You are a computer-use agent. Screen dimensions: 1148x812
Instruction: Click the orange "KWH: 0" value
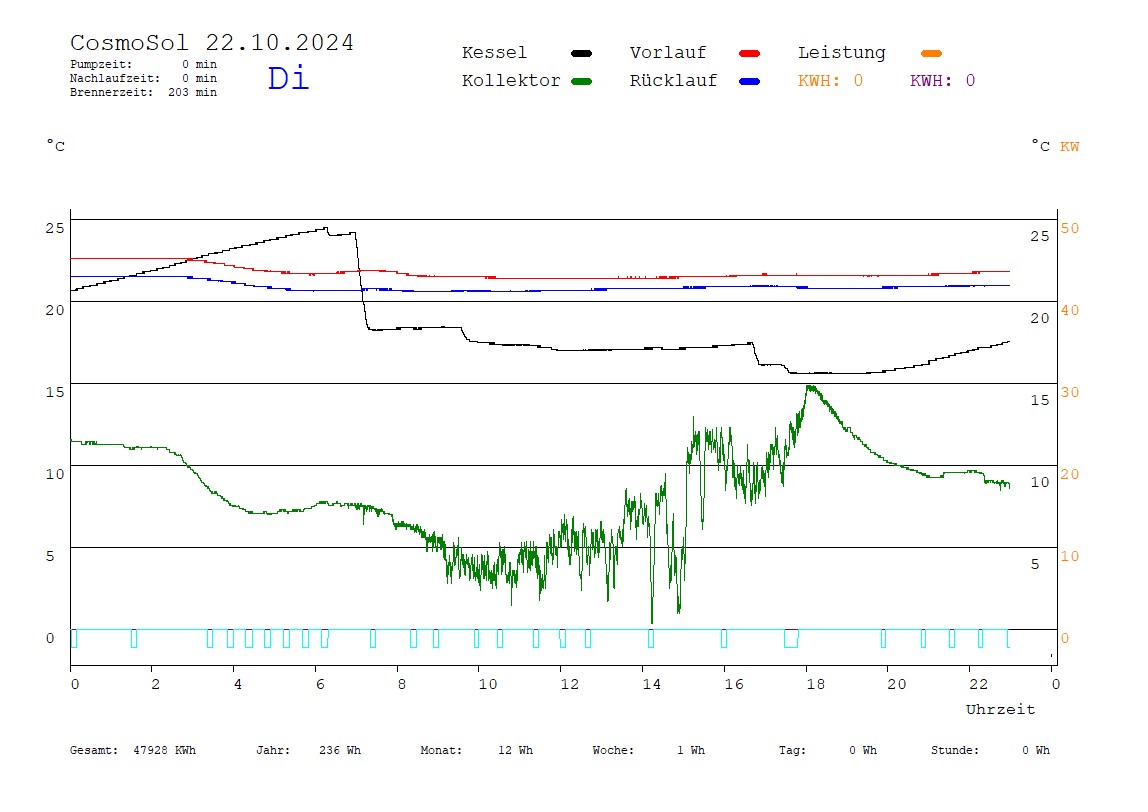click(x=830, y=81)
